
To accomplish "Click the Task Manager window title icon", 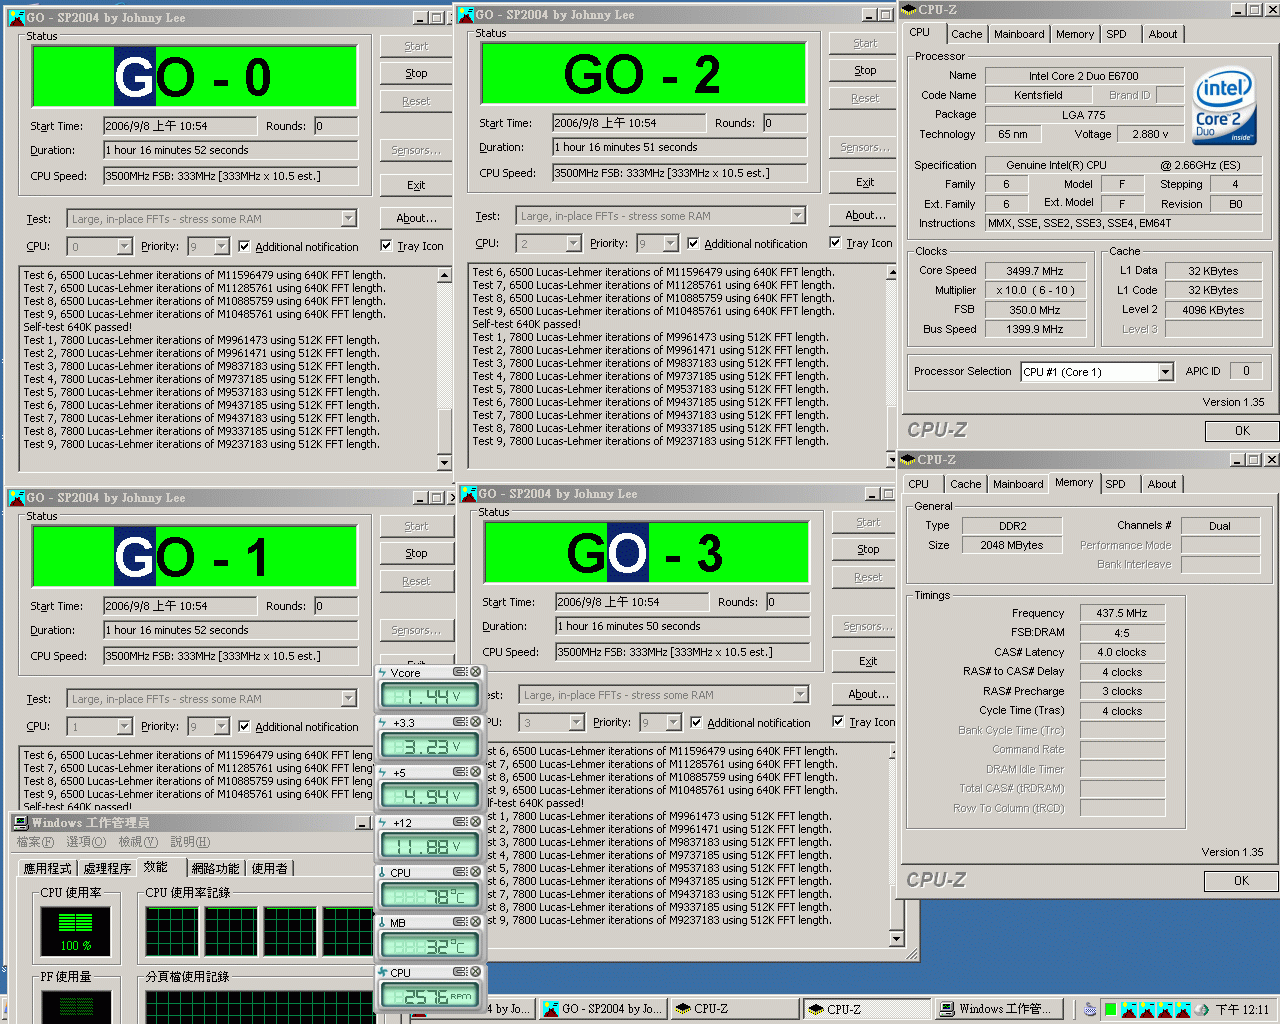I will coord(20,822).
